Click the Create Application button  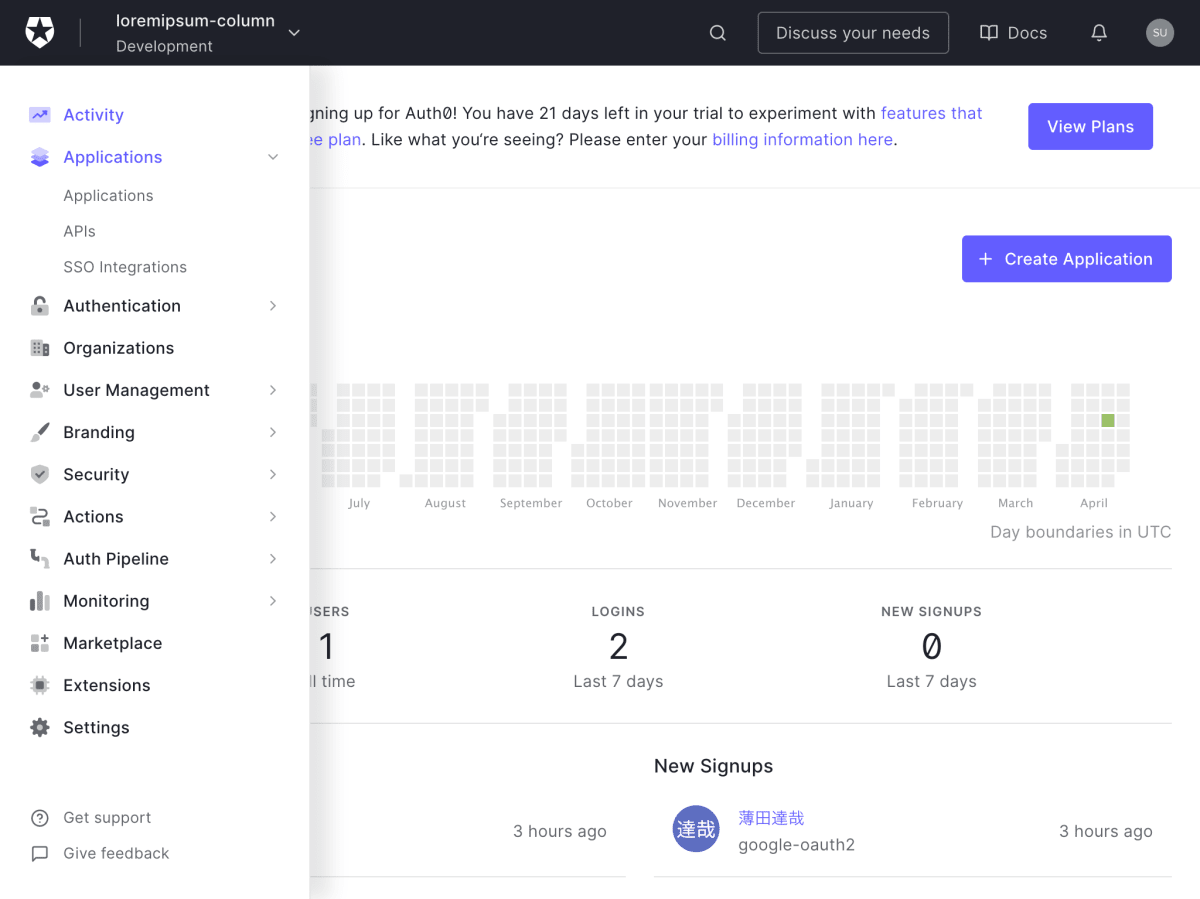coord(1067,259)
